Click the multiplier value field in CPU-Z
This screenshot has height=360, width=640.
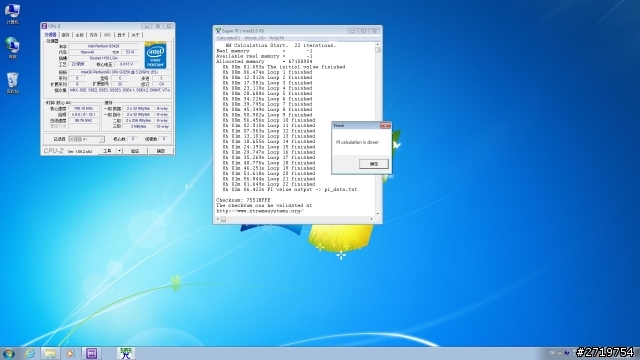click(83, 115)
